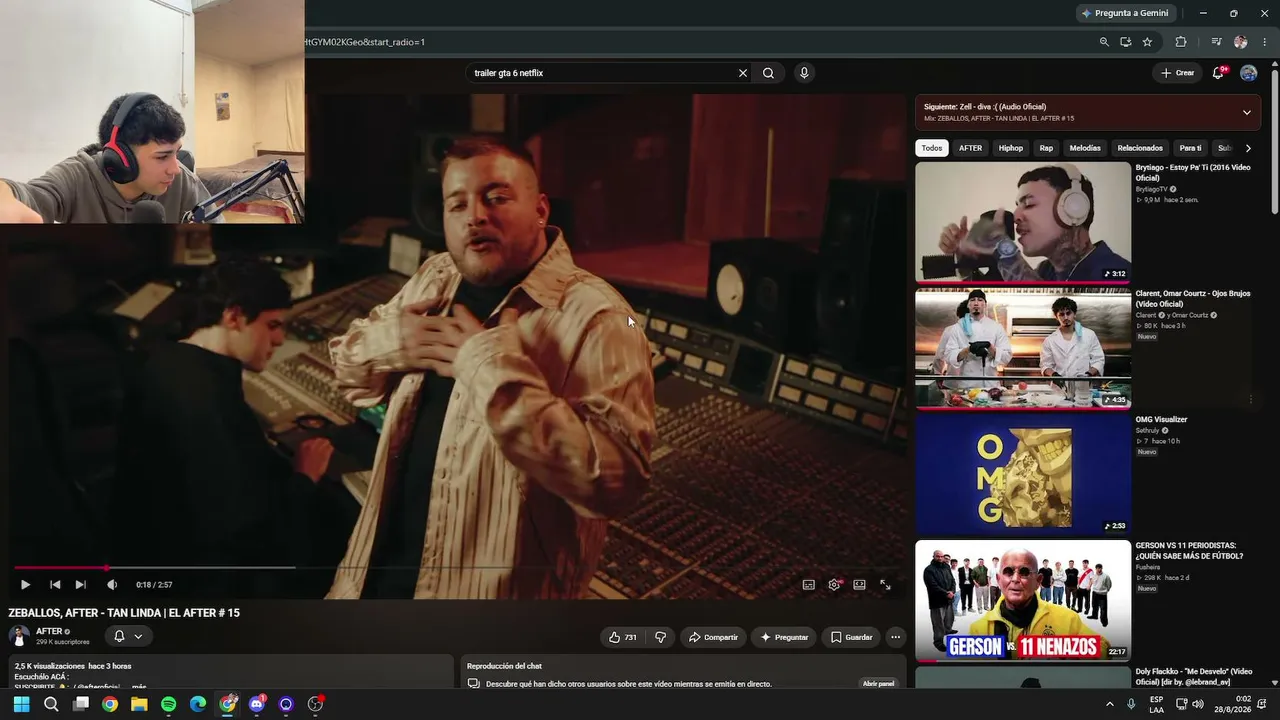Image resolution: width=1280 pixels, height=720 pixels.
Task: Open Gerson vs 11 Periodistas thumbnail
Action: (x=1023, y=600)
